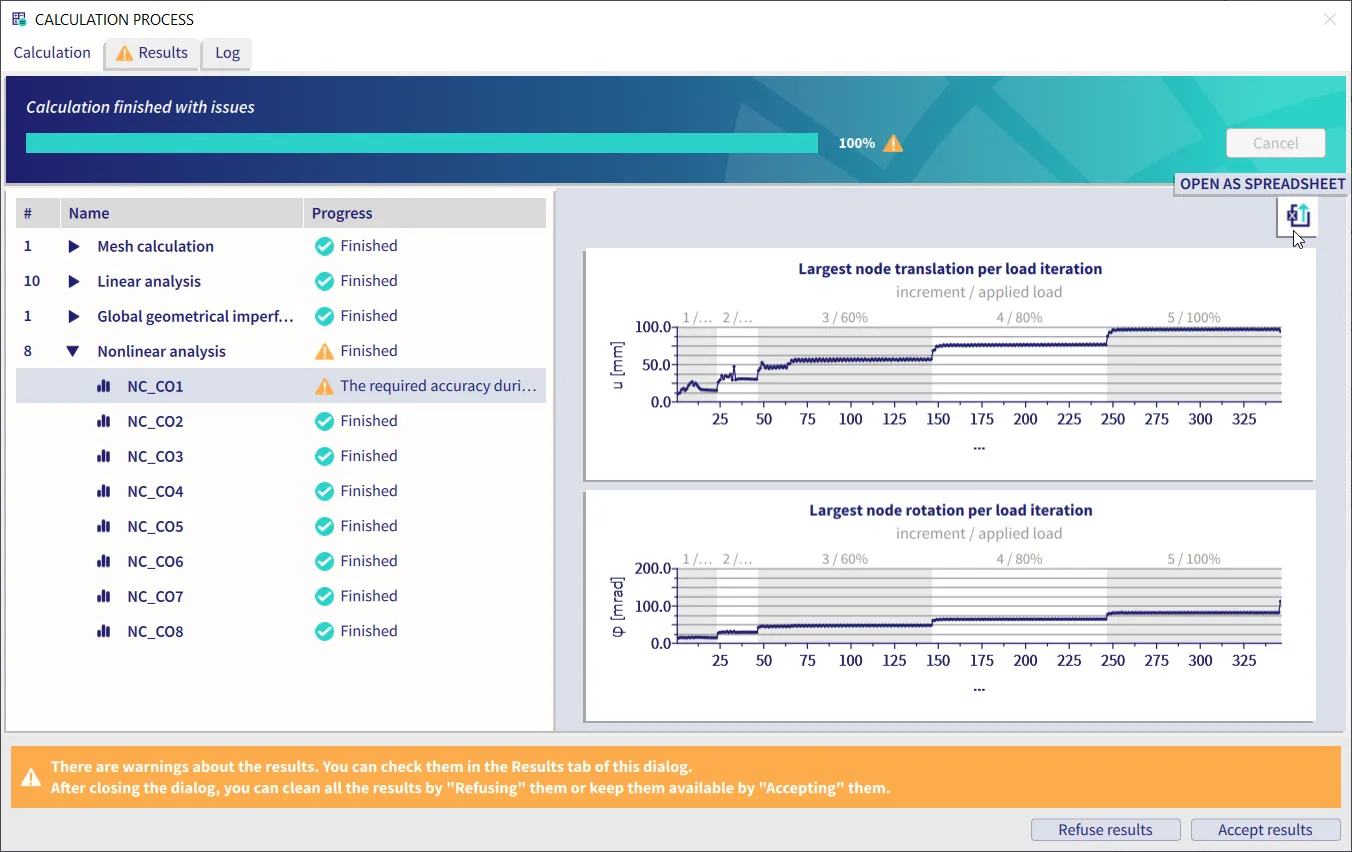Expand the Linear analysis row
Viewport: 1352px width, 852px height.
73,281
